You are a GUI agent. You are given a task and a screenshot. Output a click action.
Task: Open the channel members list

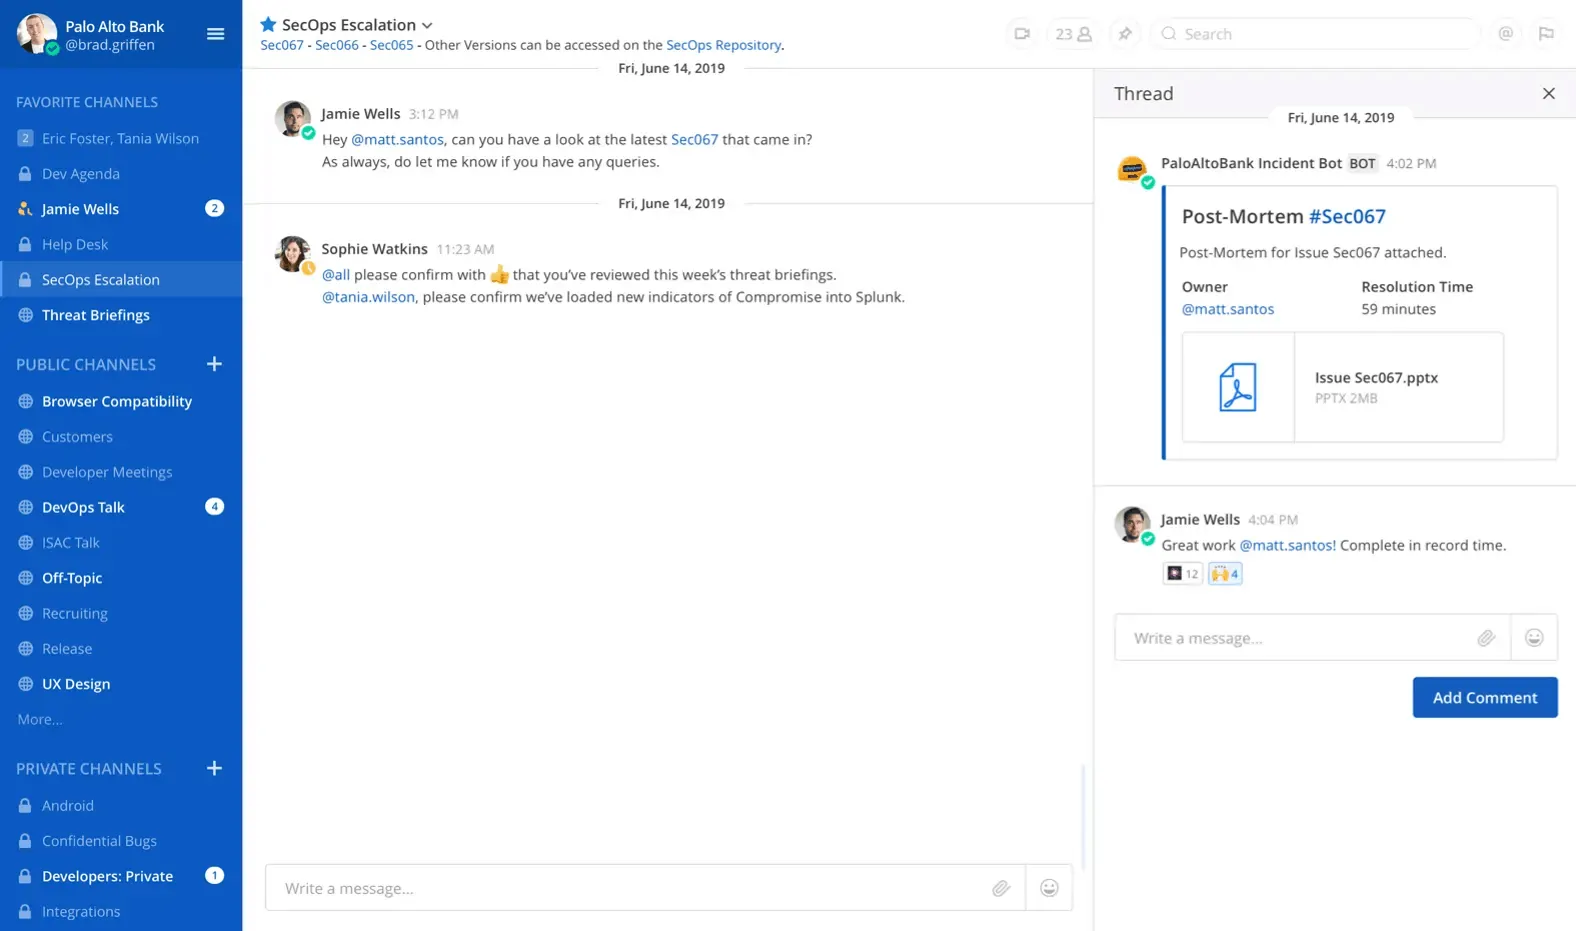(1073, 34)
